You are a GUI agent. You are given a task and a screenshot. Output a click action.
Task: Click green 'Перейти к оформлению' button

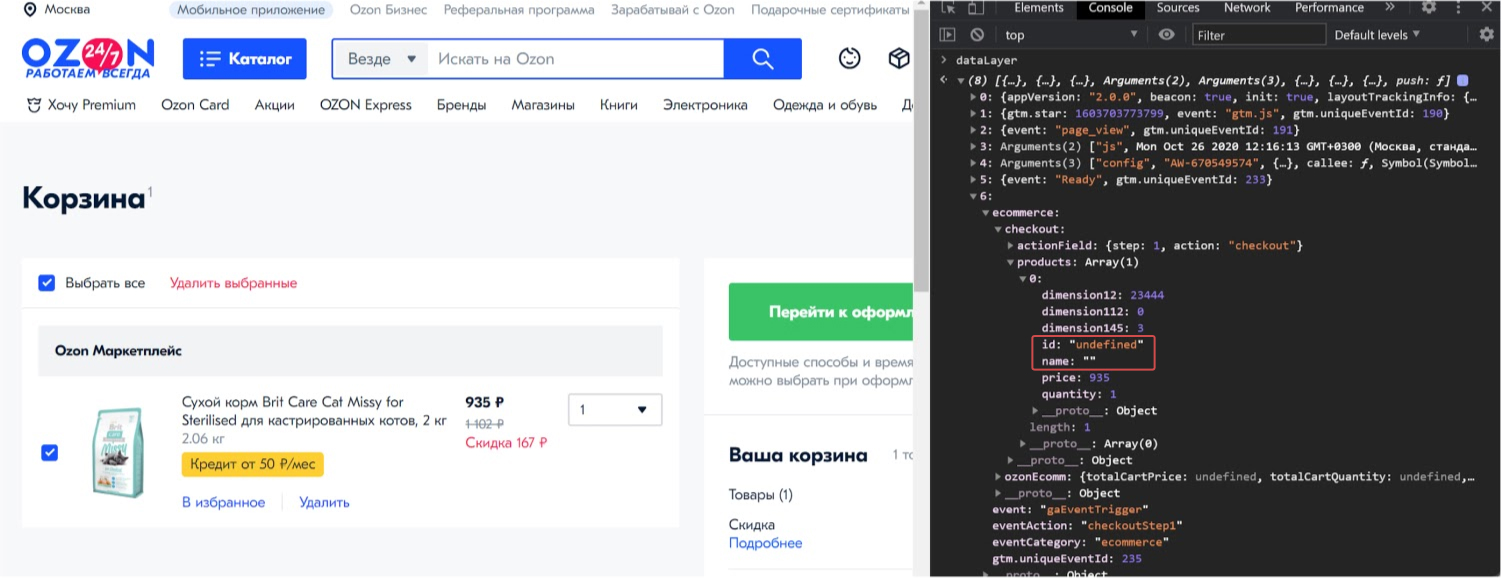pyautogui.click(x=821, y=312)
